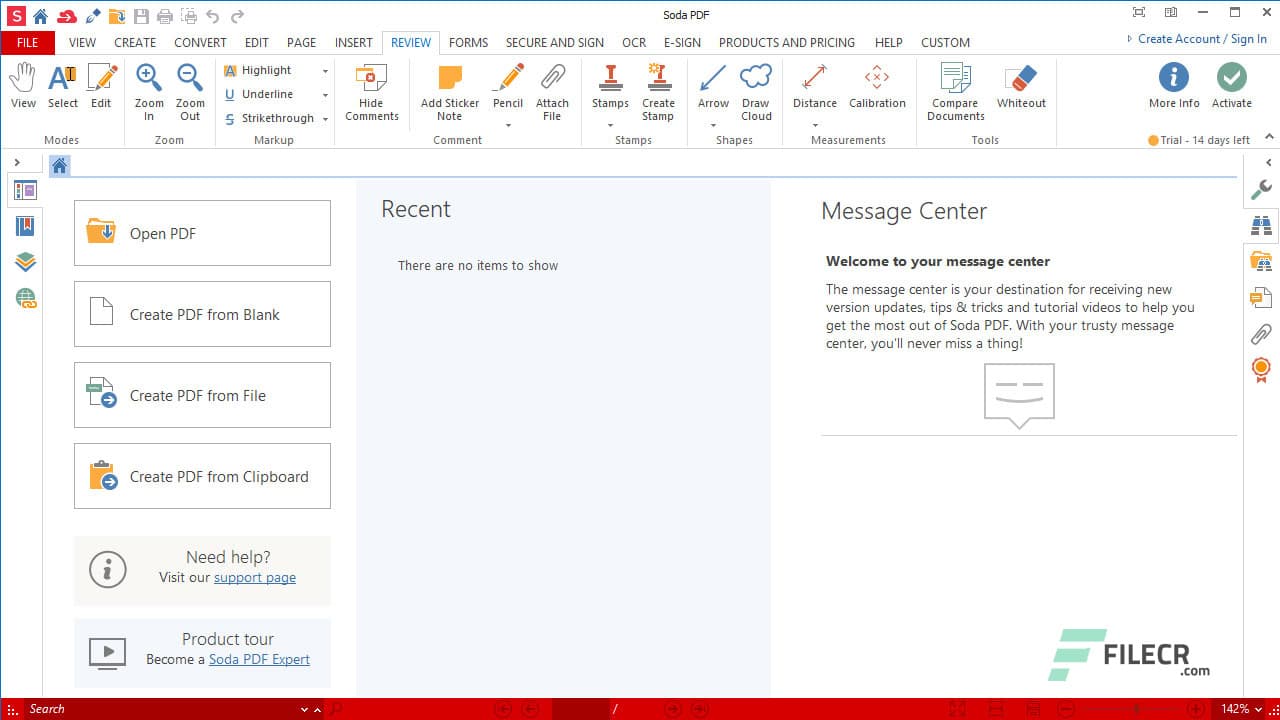This screenshot has height=720, width=1280.
Task: Select the Draw Cloud shape tool
Action: click(756, 90)
